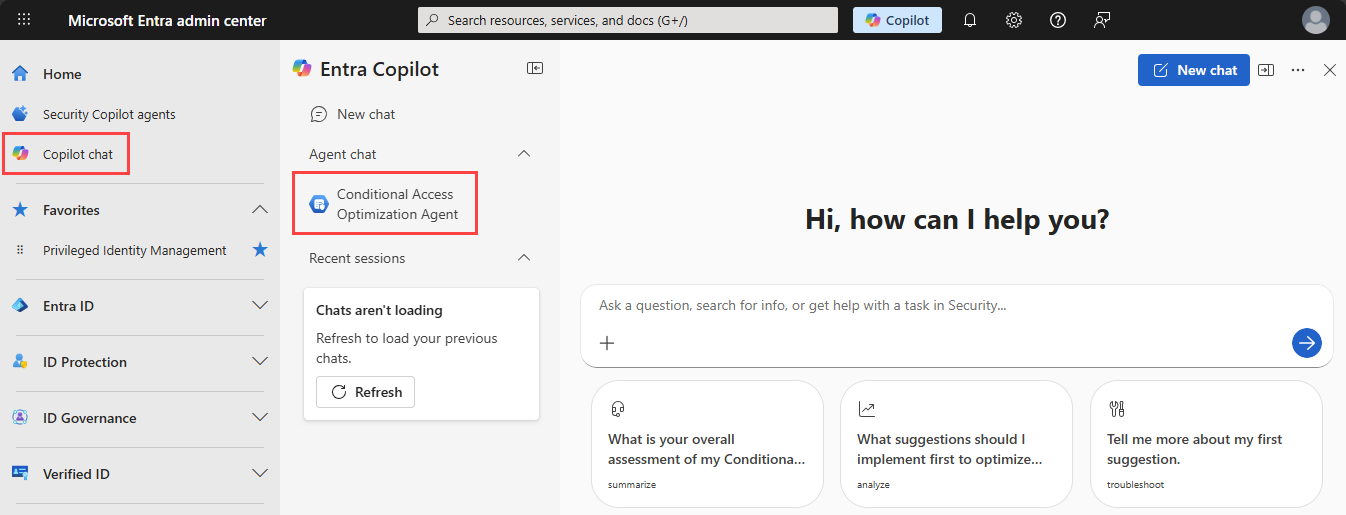Open the settings gear
The image size is (1346, 515).
(1014, 20)
